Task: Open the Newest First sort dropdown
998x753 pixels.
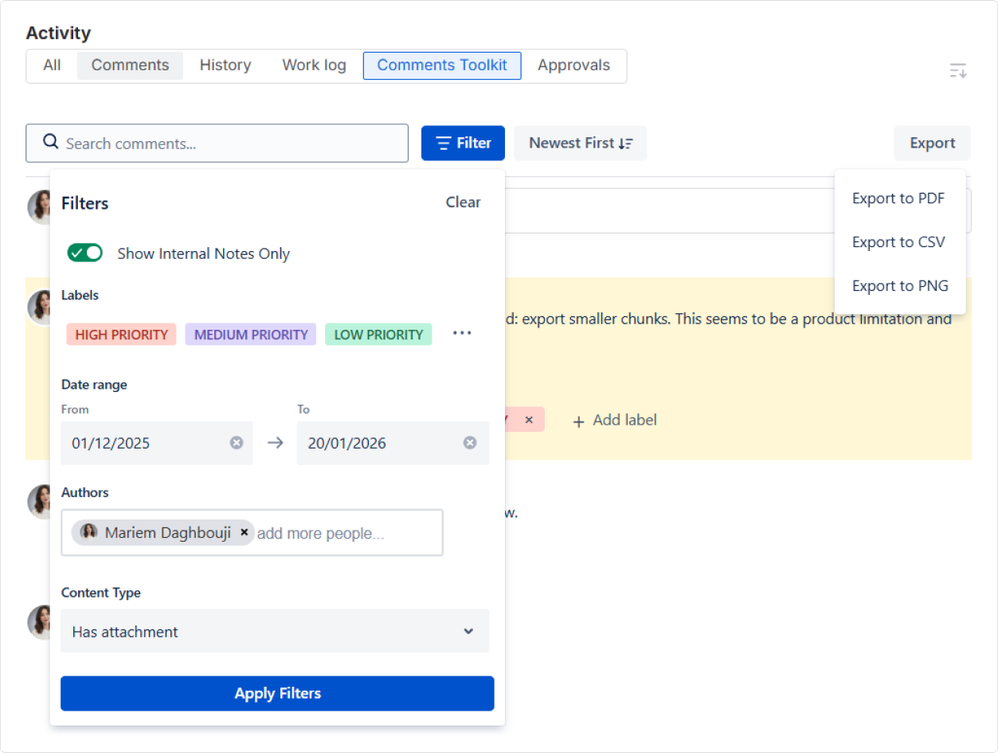Action: 580,143
